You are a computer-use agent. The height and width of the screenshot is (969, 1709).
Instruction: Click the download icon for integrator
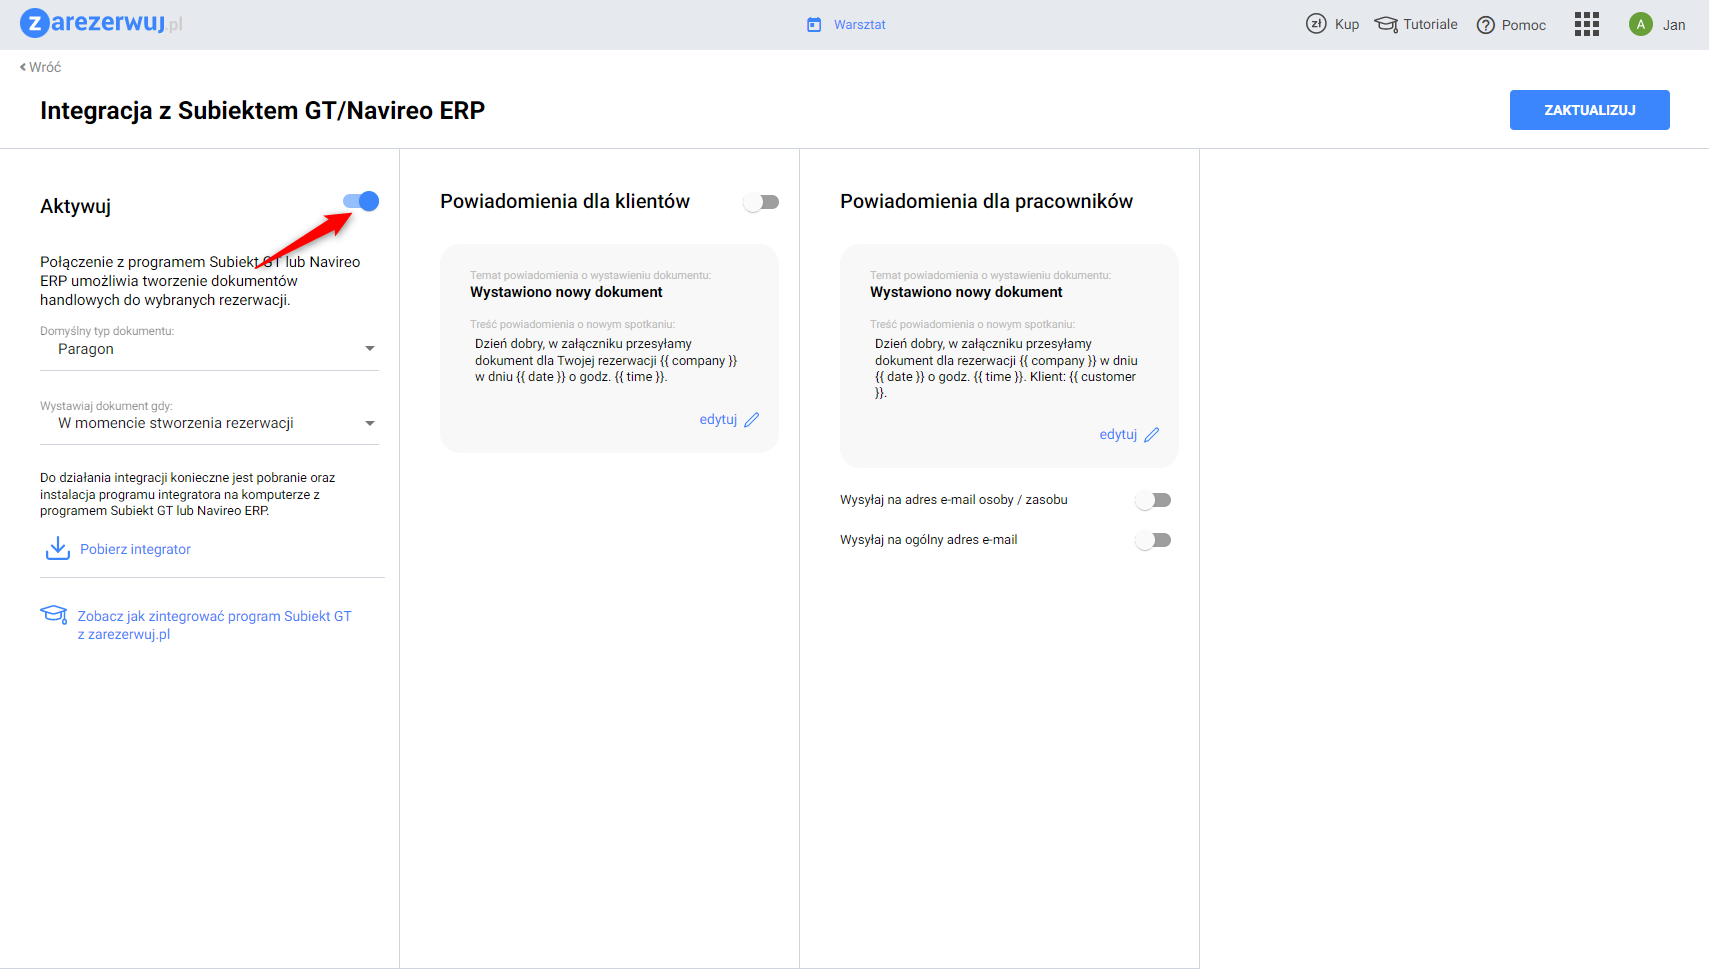point(58,548)
